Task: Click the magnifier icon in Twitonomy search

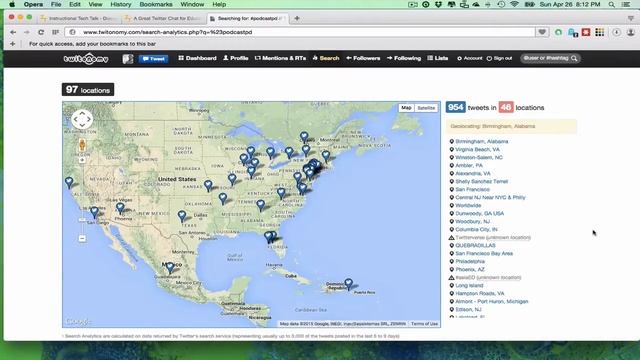Action: click(574, 58)
